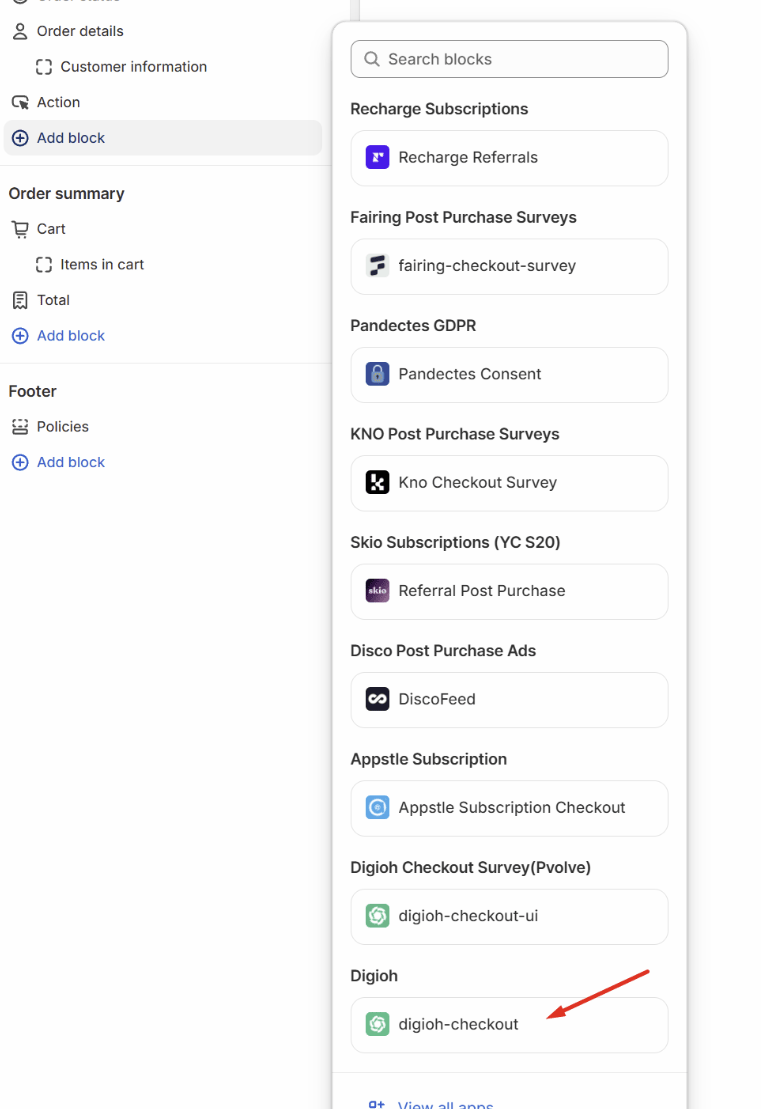Click the highlighted Add block button
761x1109 pixels.
pos(70,138)
